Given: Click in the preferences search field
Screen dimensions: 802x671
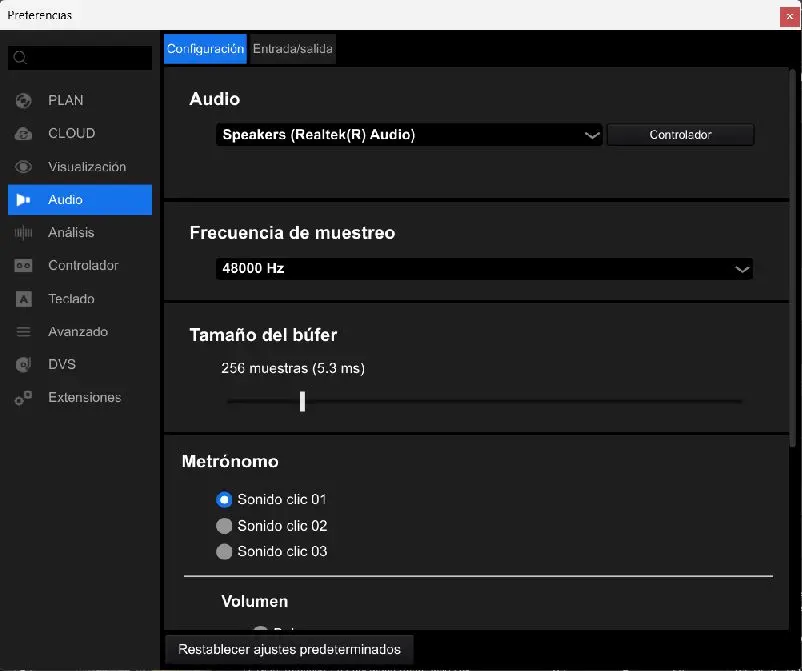Looking at the screenshot, I should tap(80, 57).
